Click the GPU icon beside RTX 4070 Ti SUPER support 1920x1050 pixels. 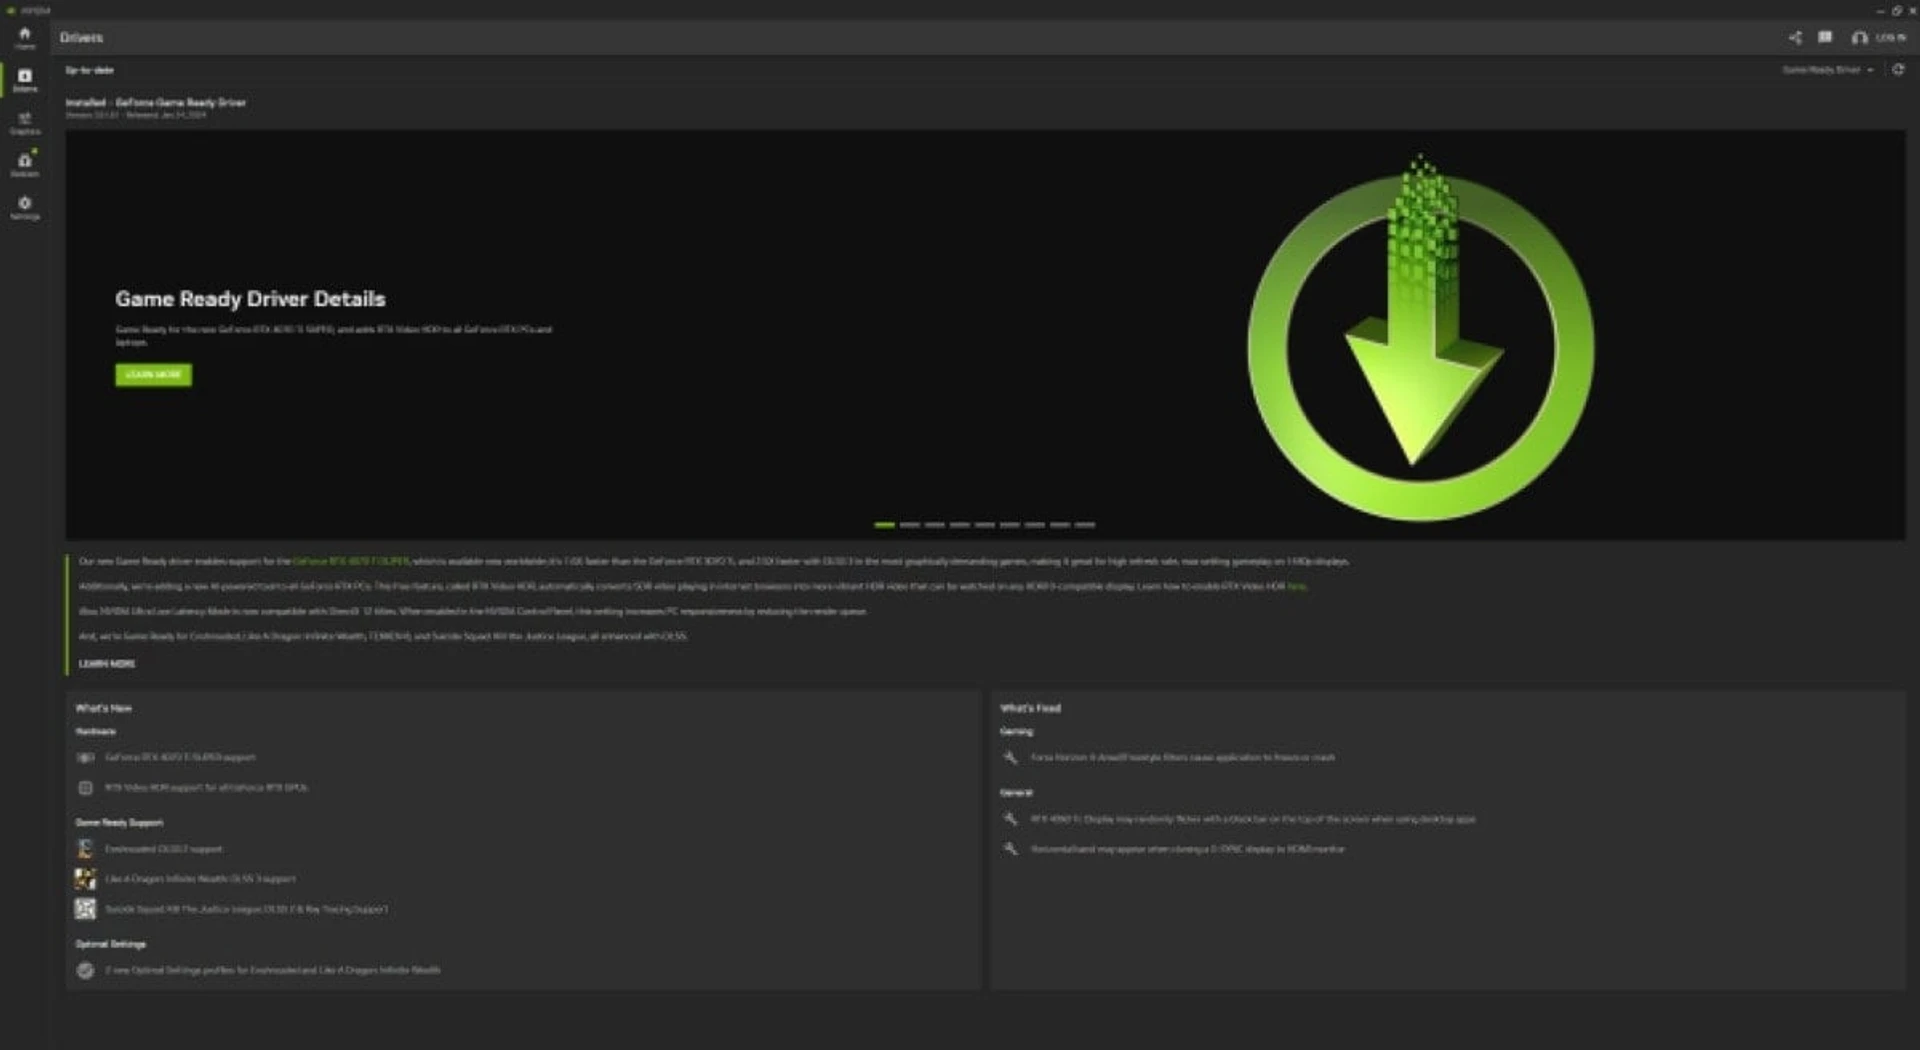[85, 758]
